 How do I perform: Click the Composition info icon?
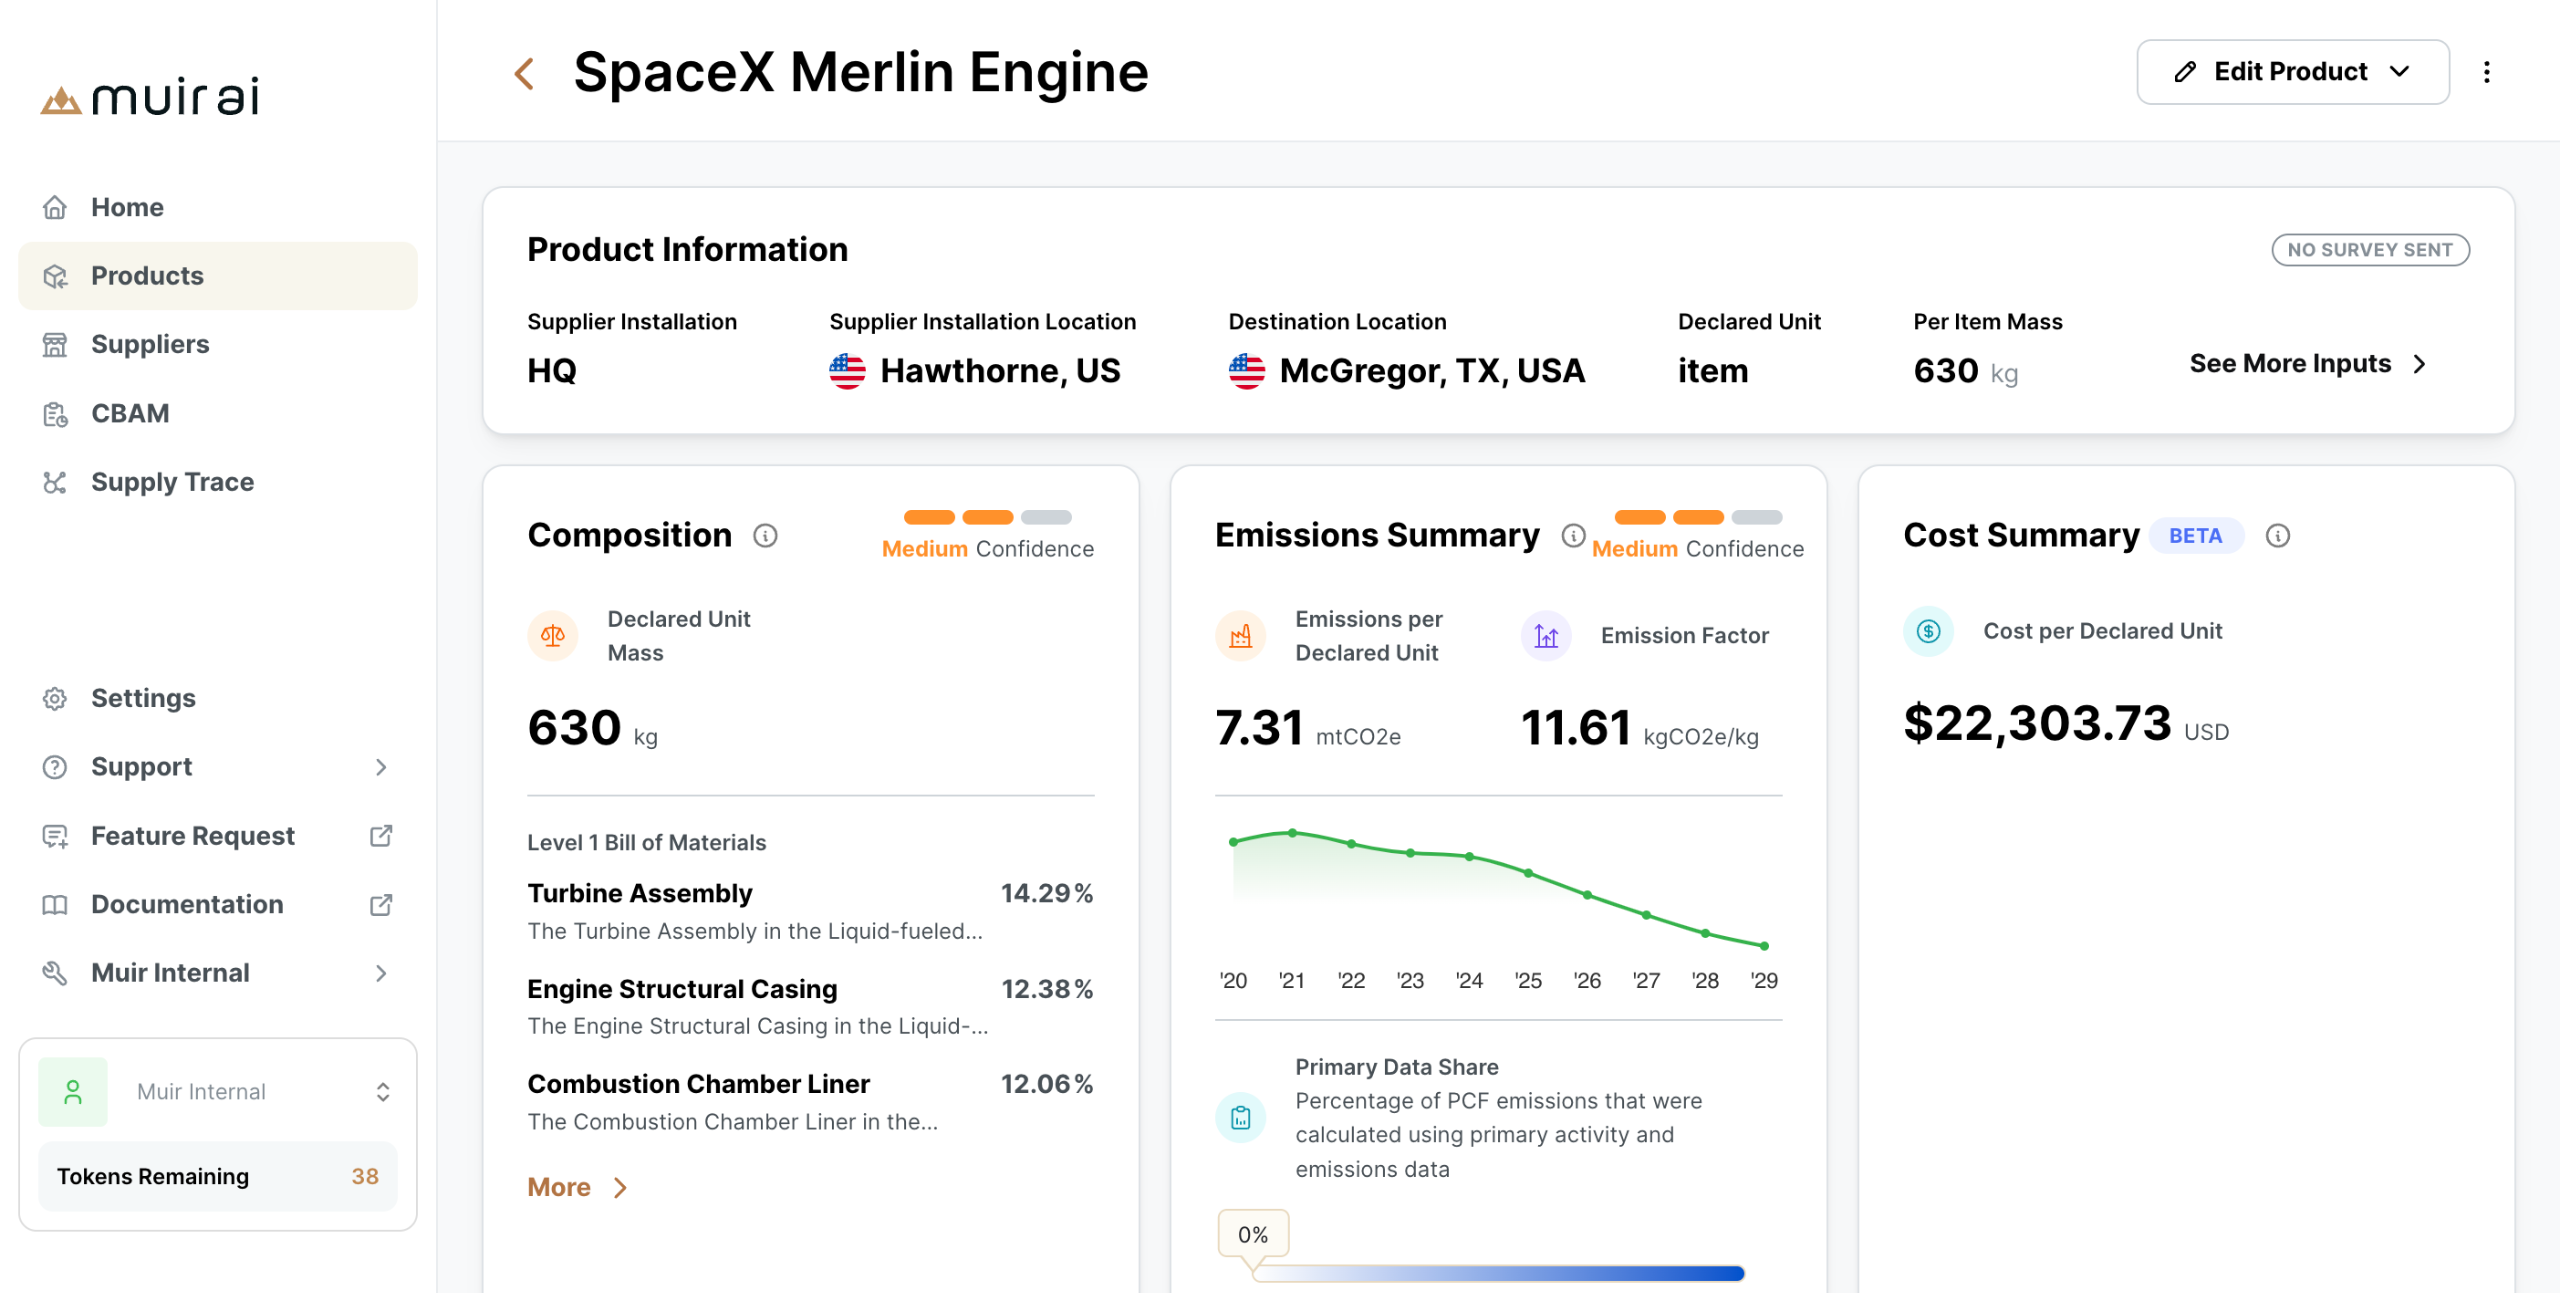765,536
